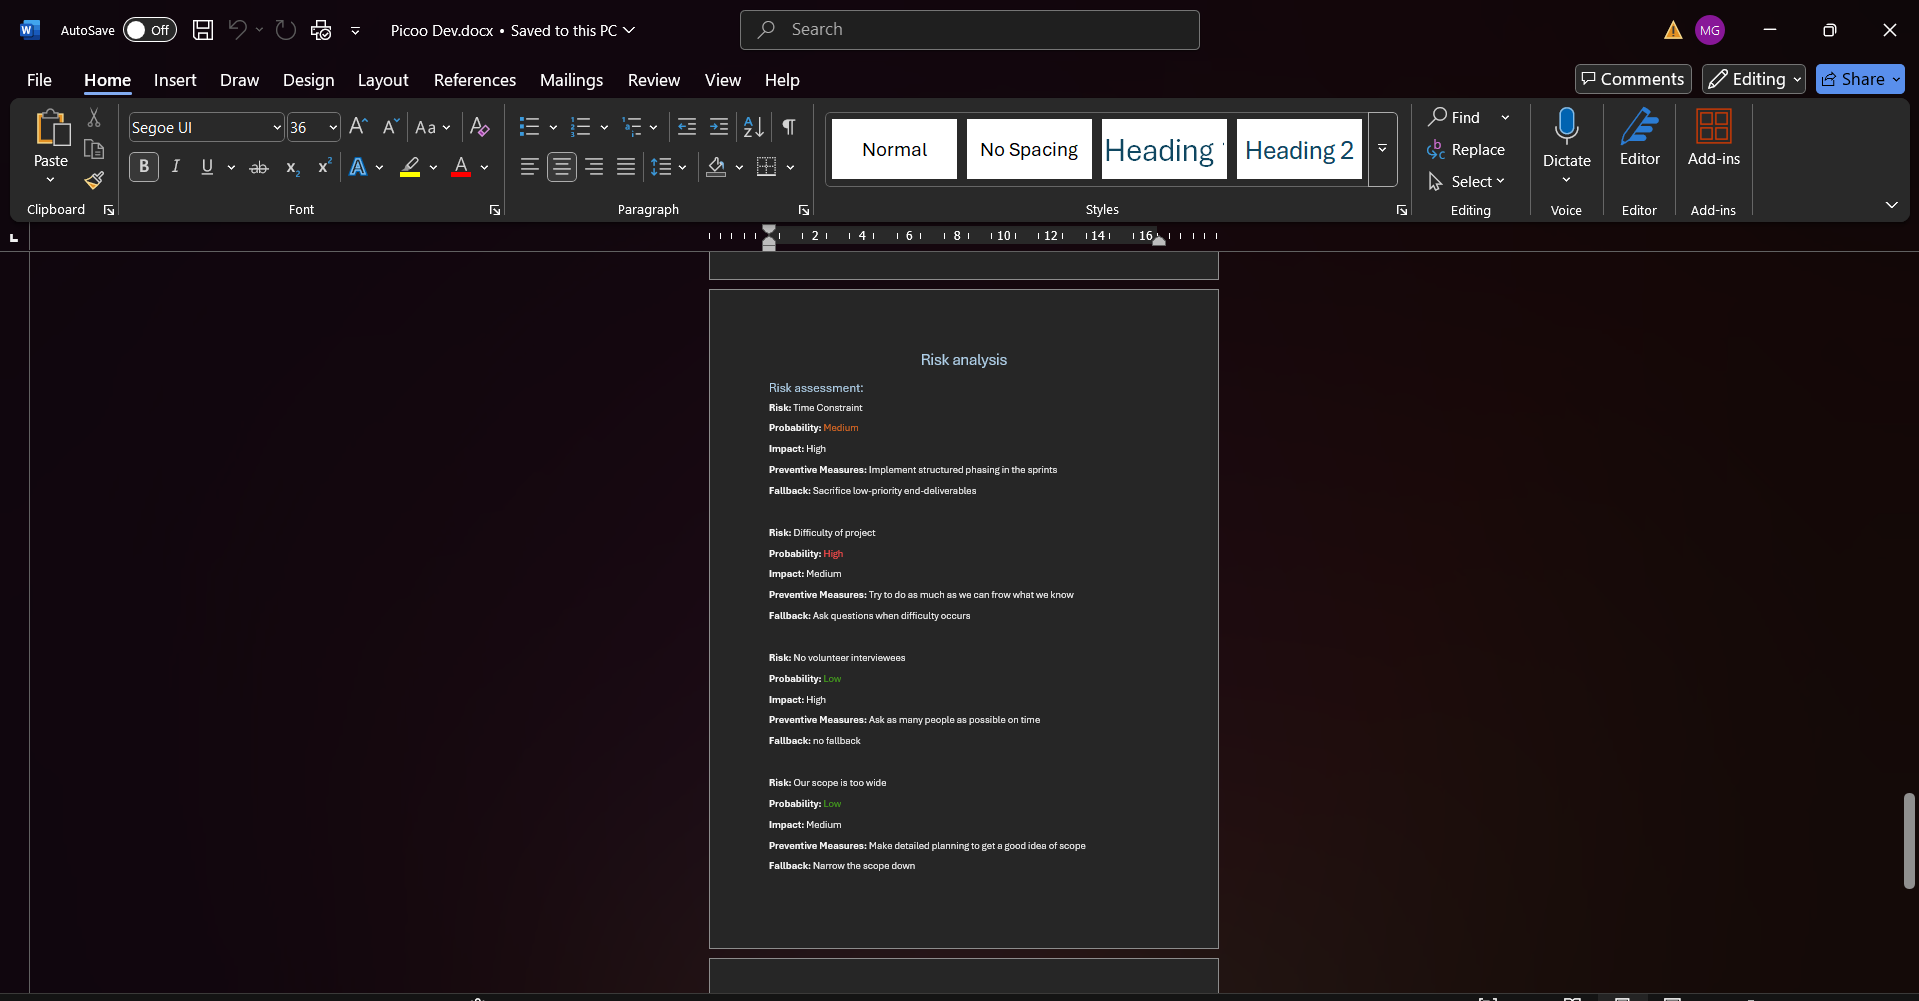Click in the Search box
The image size is (1919, 1001).
click(969, 30)
